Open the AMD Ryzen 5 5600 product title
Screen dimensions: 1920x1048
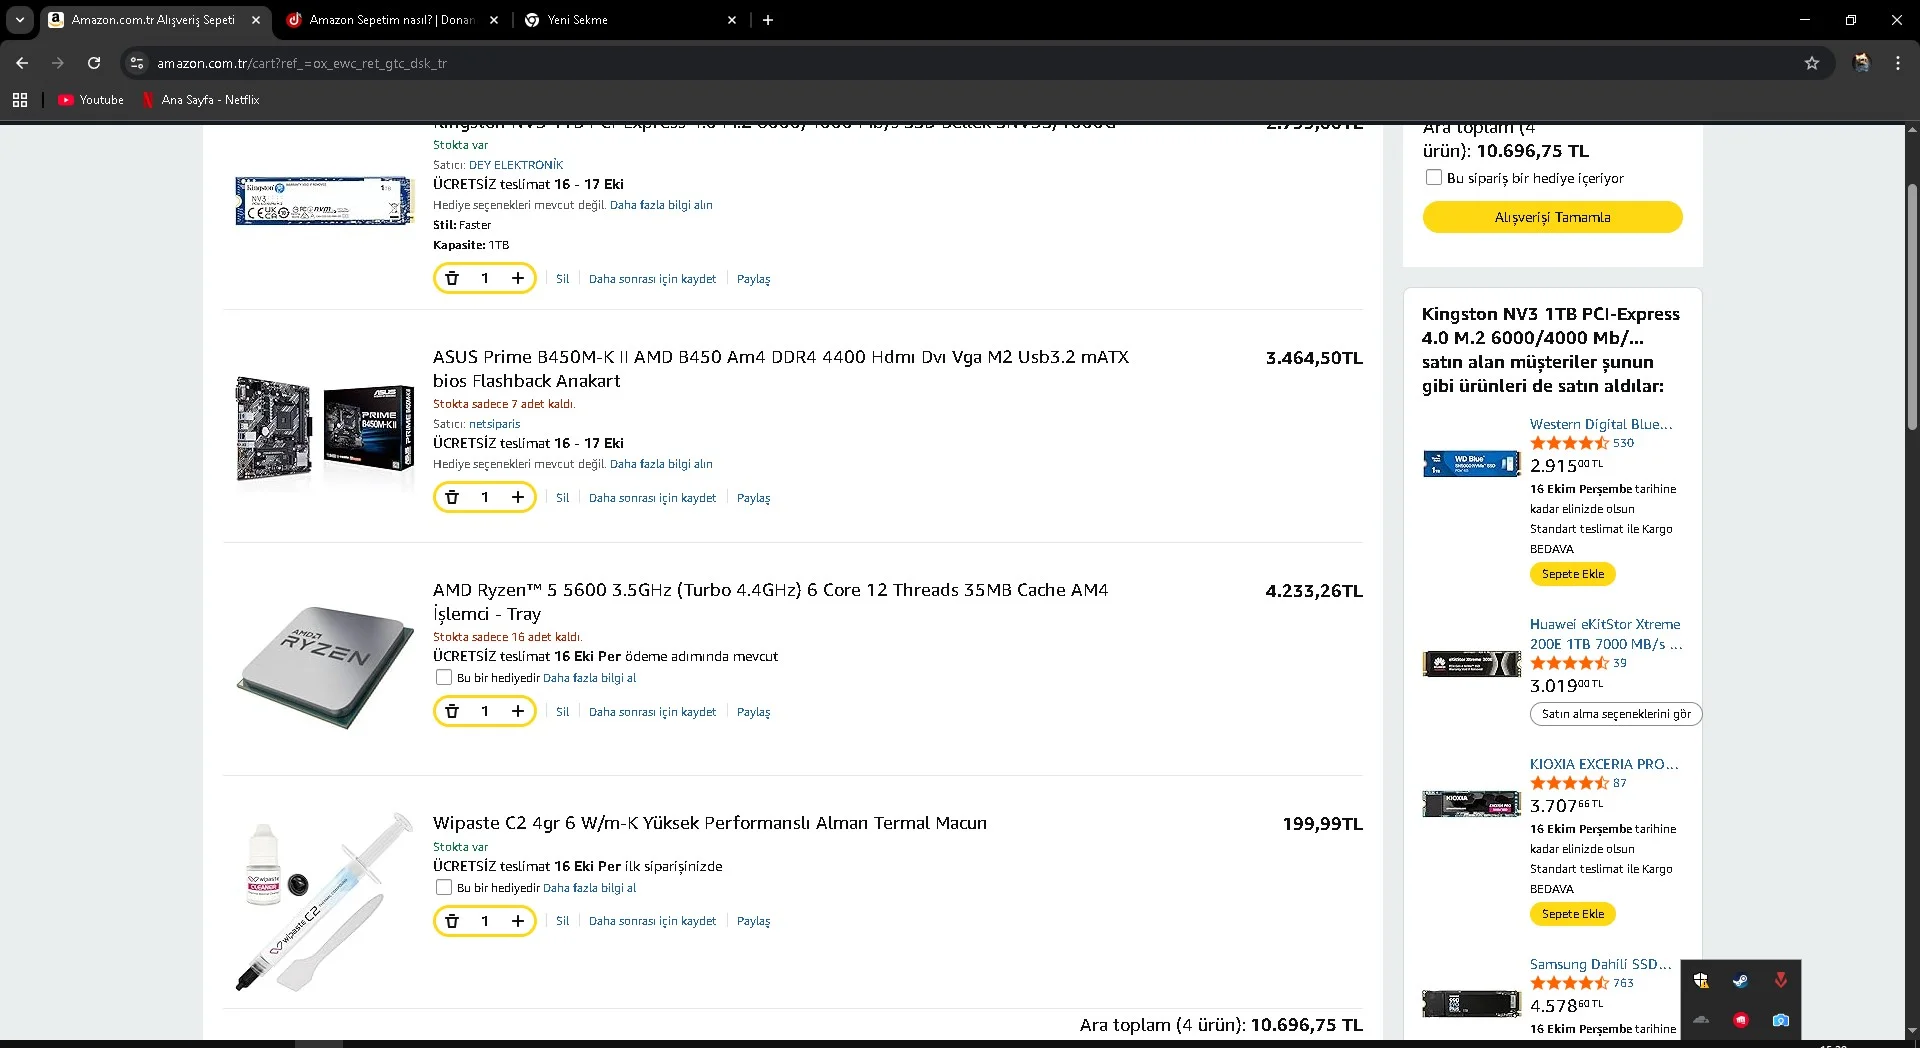770,602
